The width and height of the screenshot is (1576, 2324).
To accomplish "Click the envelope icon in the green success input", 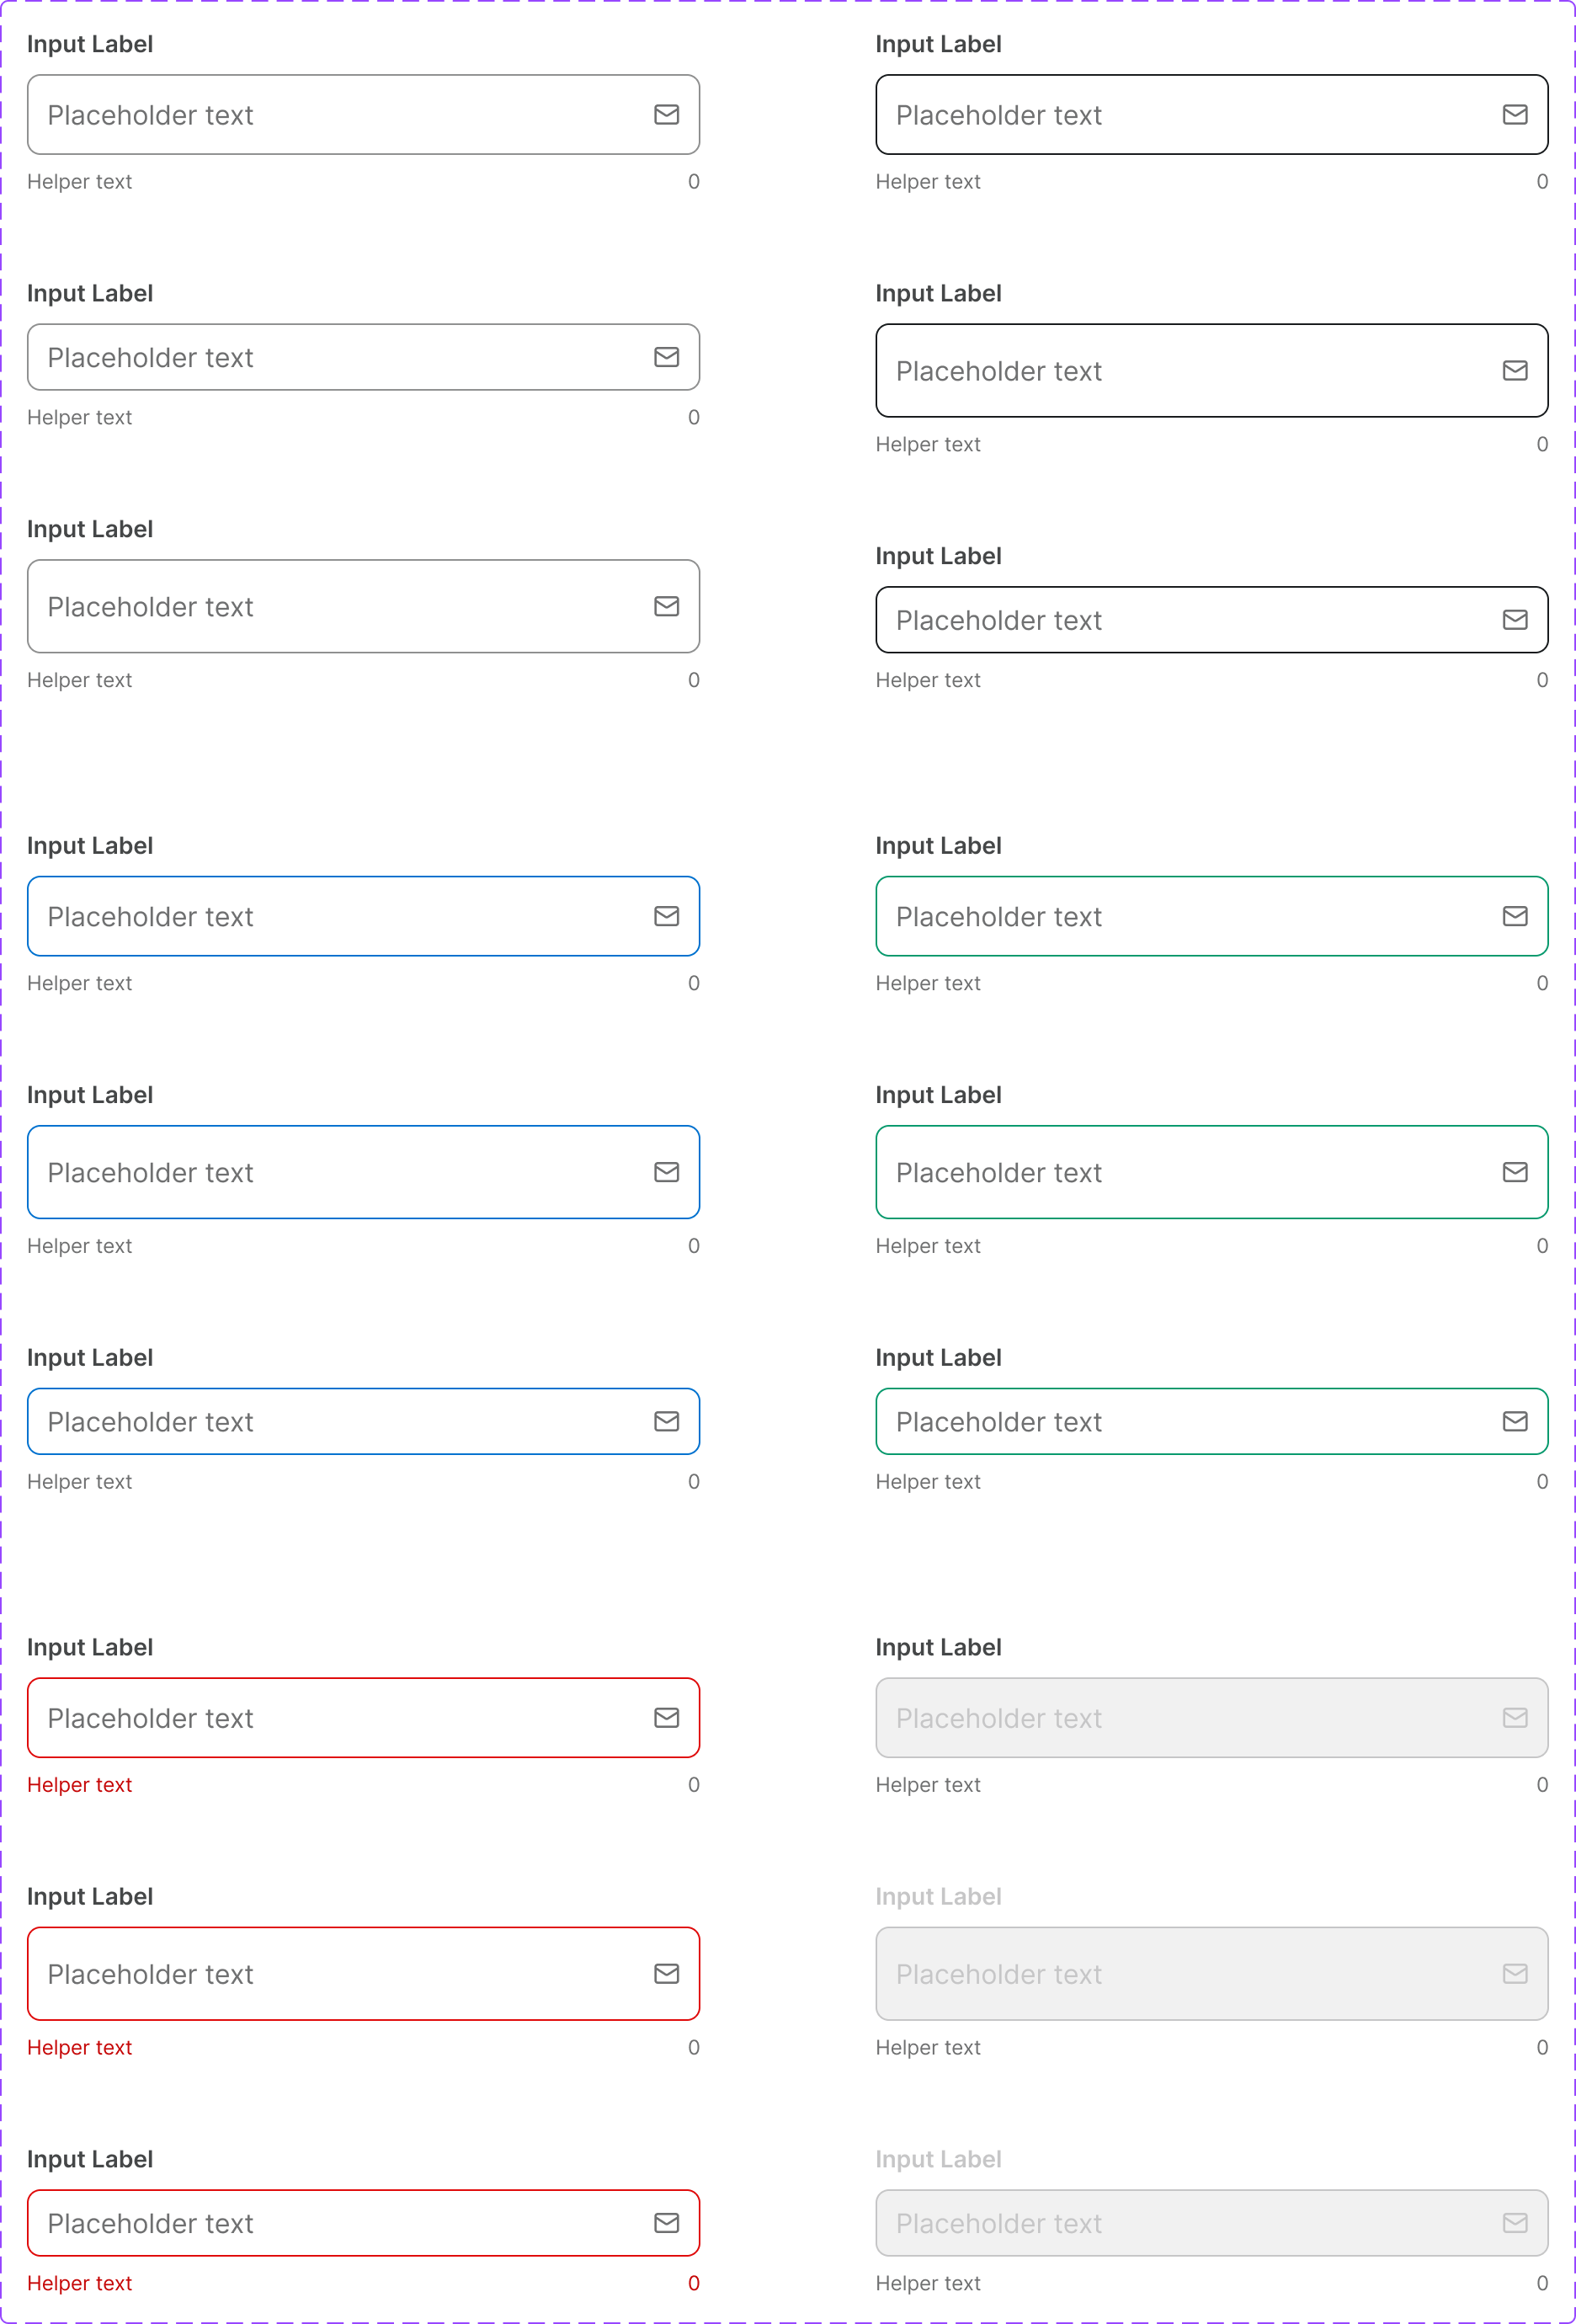I will 1516,916.
